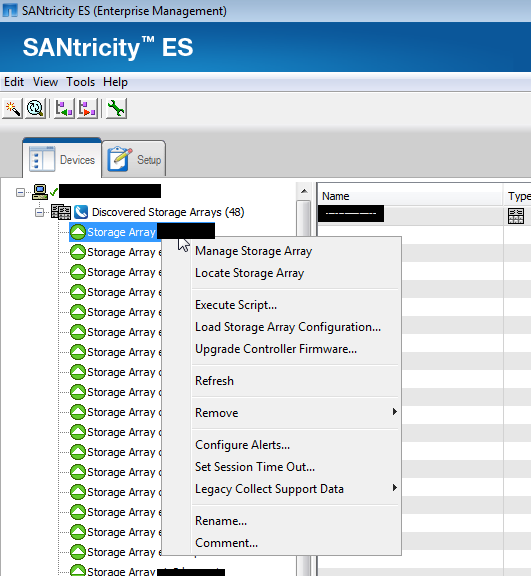Expand the Remove submenu arrow

click(394, 411)
